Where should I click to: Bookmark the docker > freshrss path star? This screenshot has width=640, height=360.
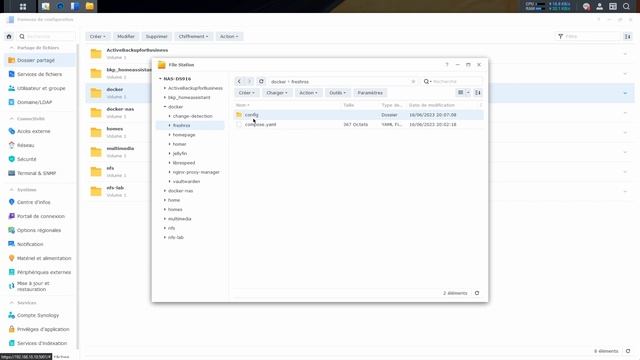(x=413, y=82)
